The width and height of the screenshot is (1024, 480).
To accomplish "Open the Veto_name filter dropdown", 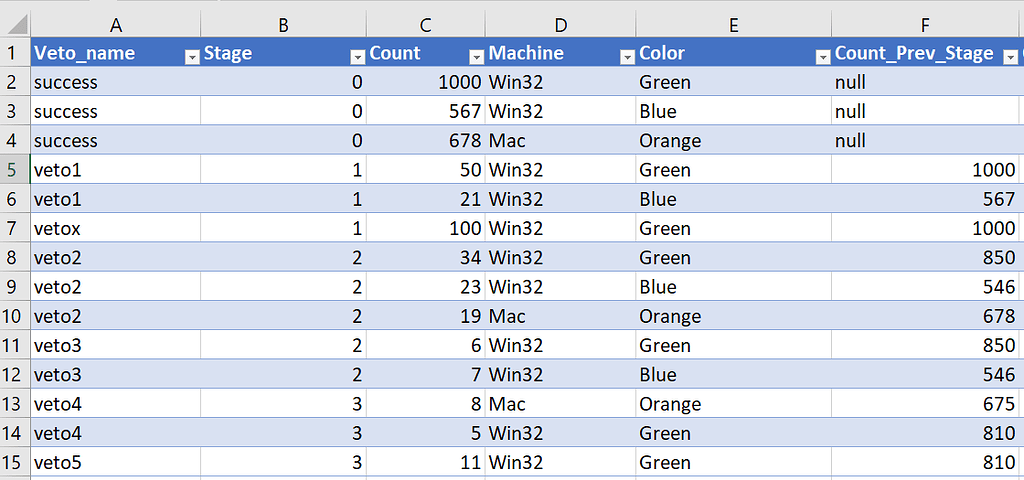I will pos(192,57).
